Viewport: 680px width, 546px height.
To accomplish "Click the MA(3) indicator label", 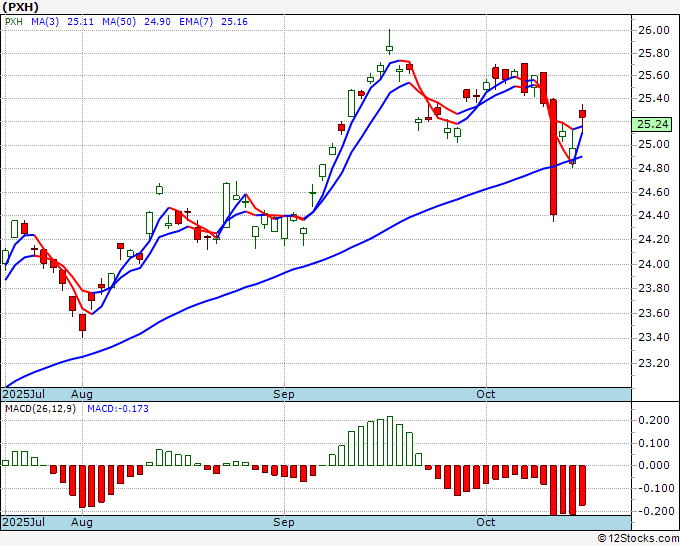I will (x=45, y=22).
